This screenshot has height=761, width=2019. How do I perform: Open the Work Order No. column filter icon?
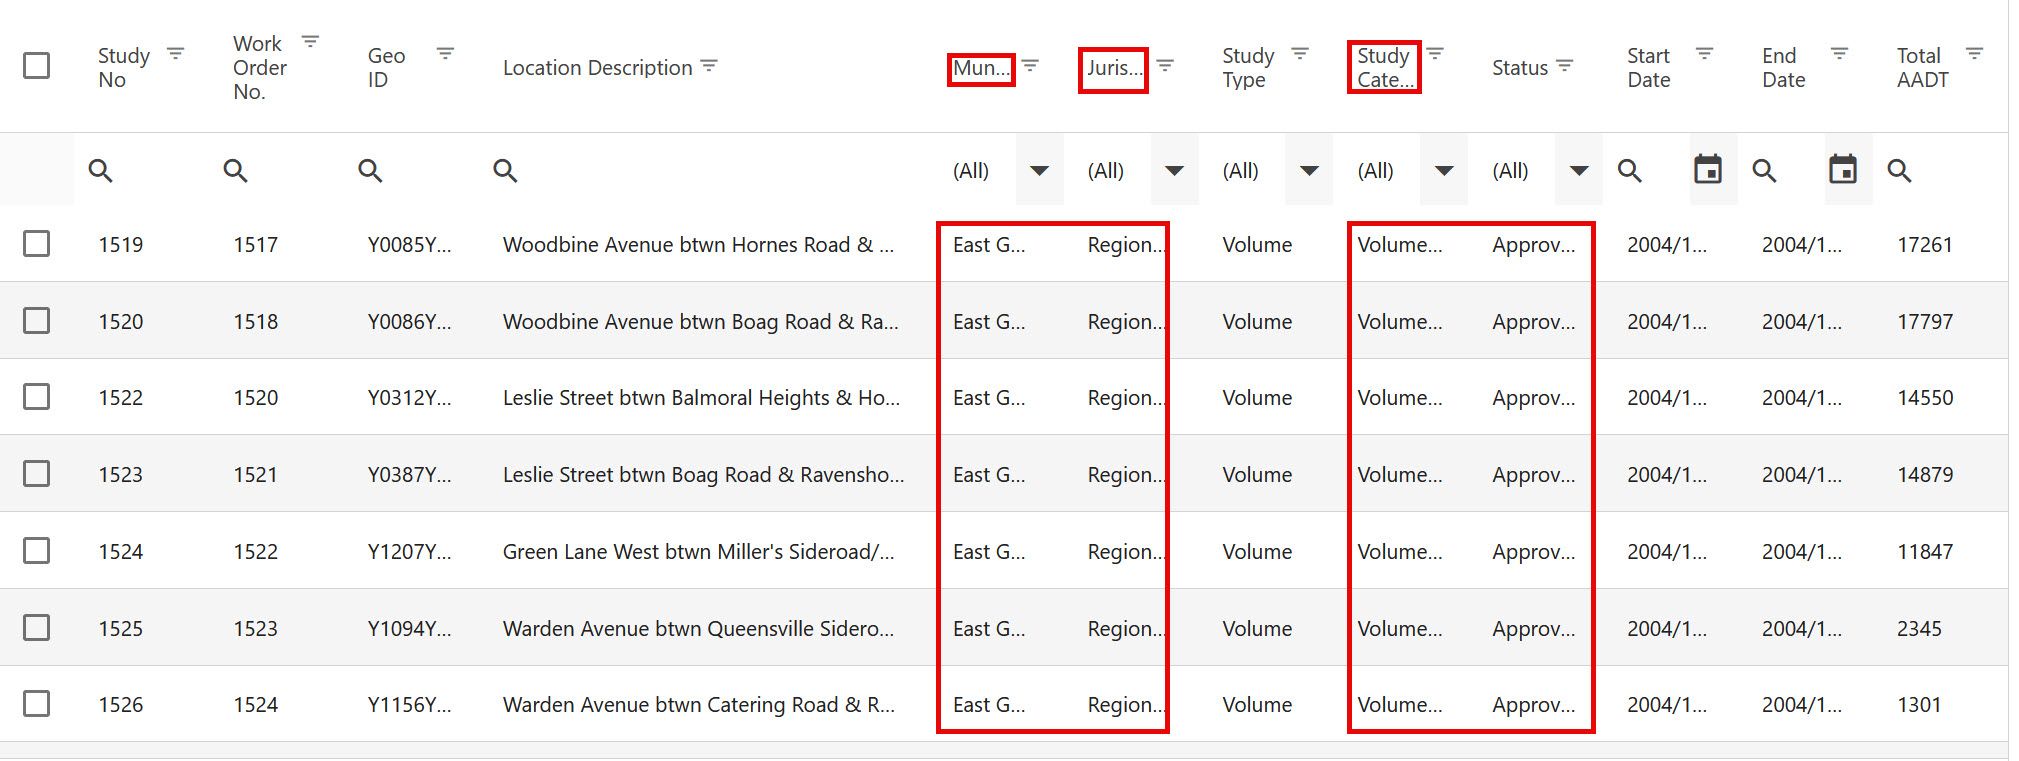point(310,42)
